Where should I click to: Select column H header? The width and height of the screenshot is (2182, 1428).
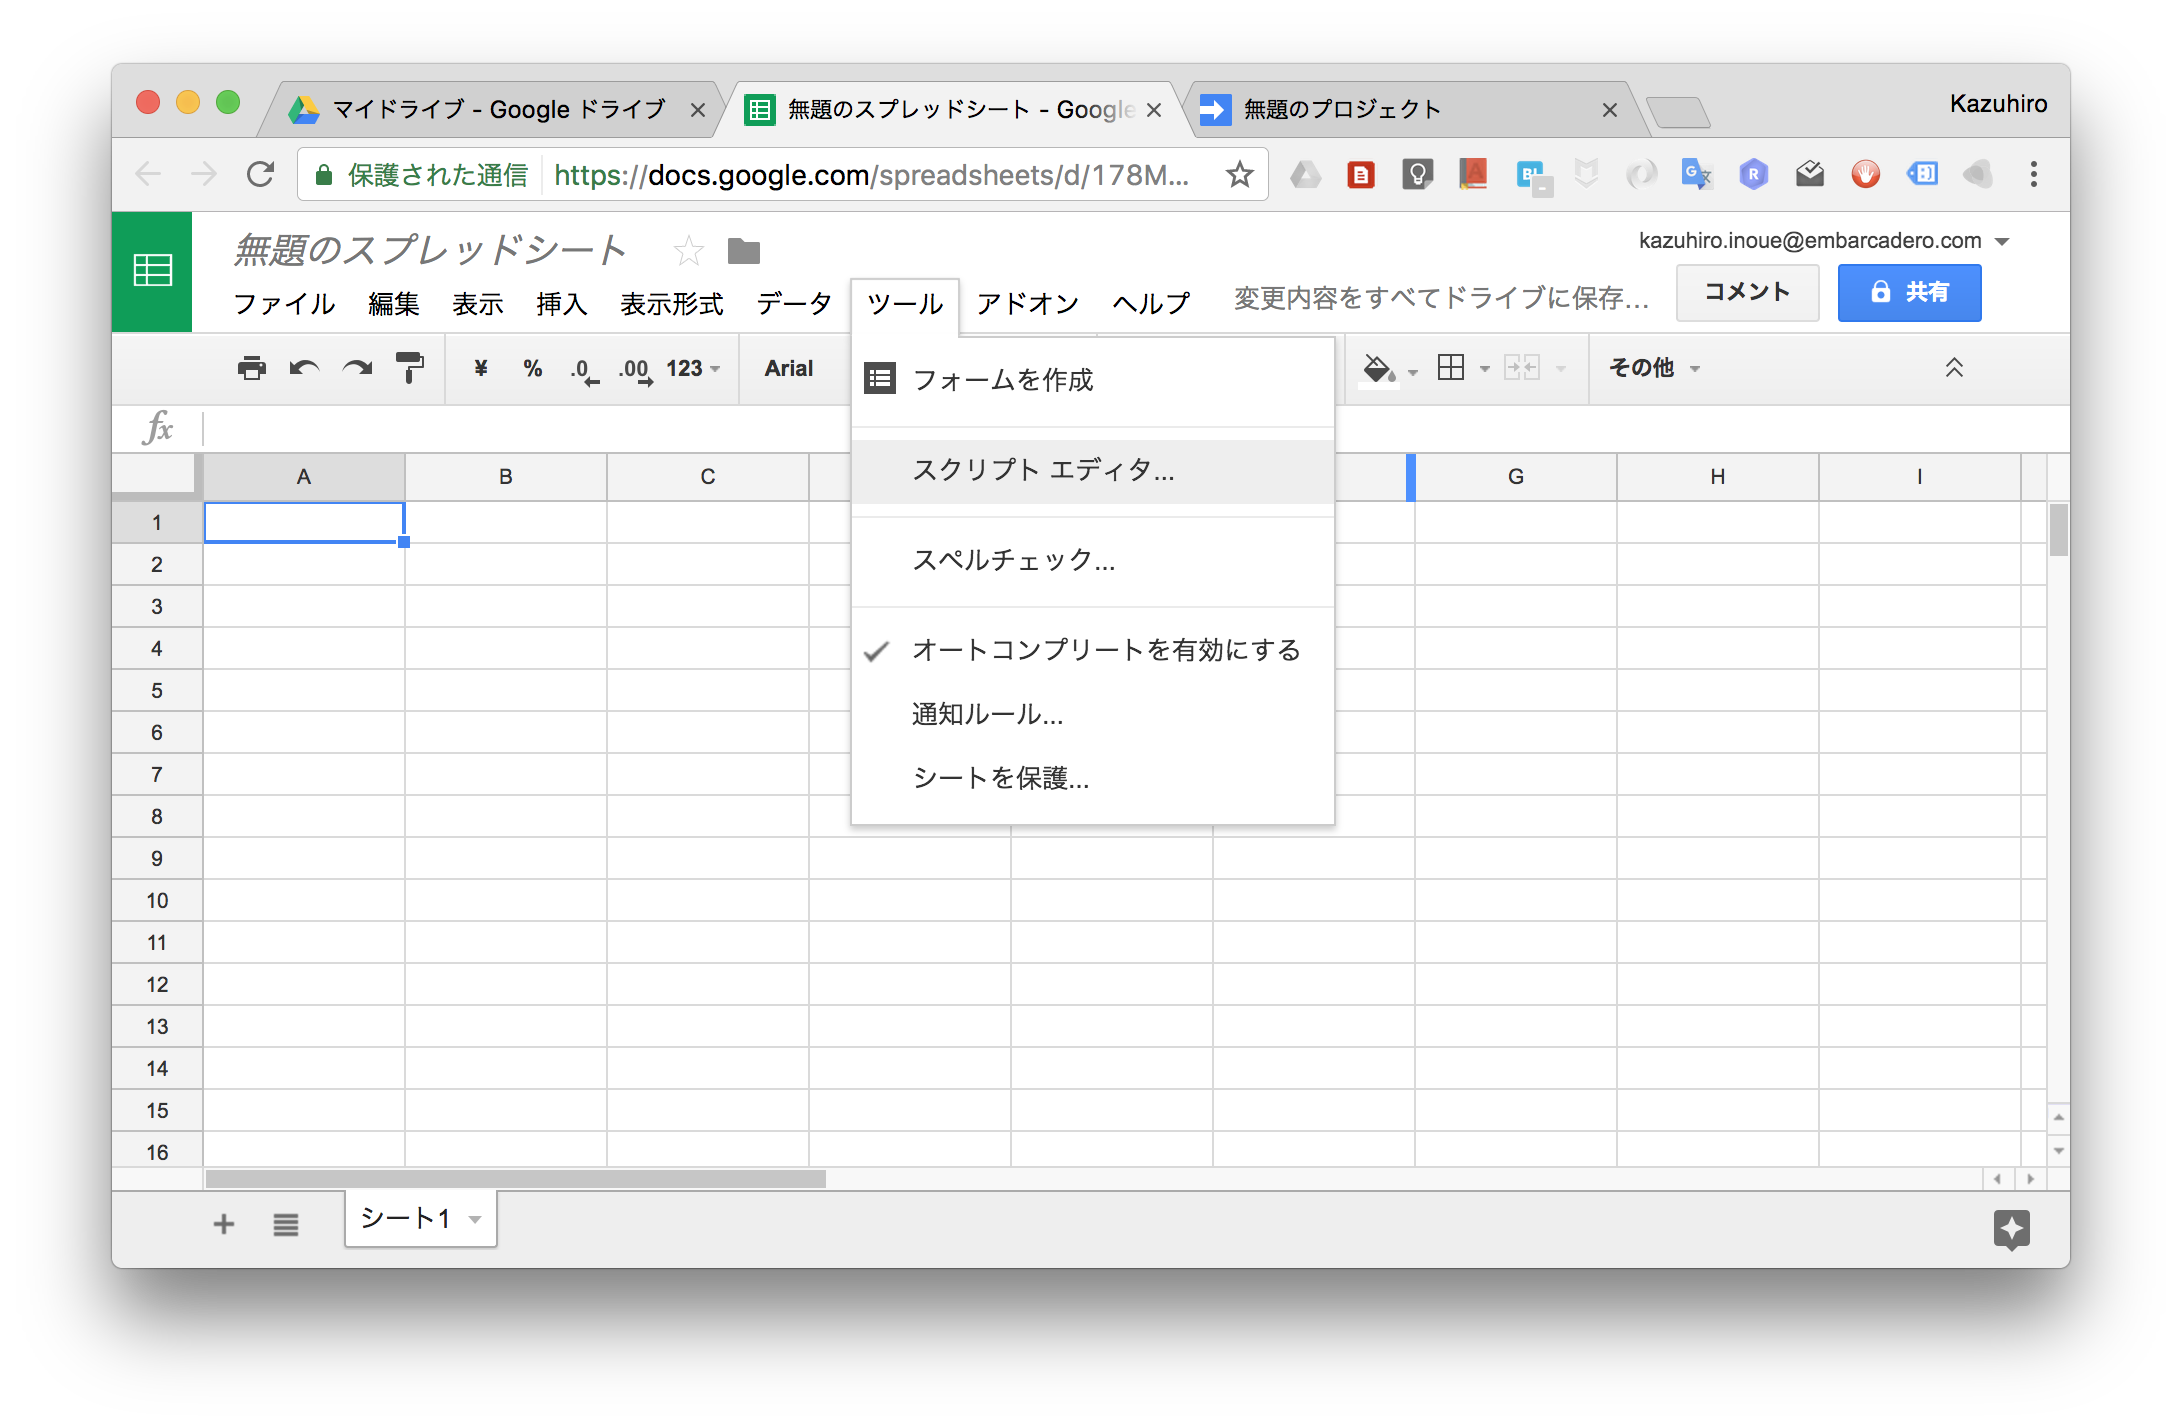pyautogui.click(x=1717, y=477)
